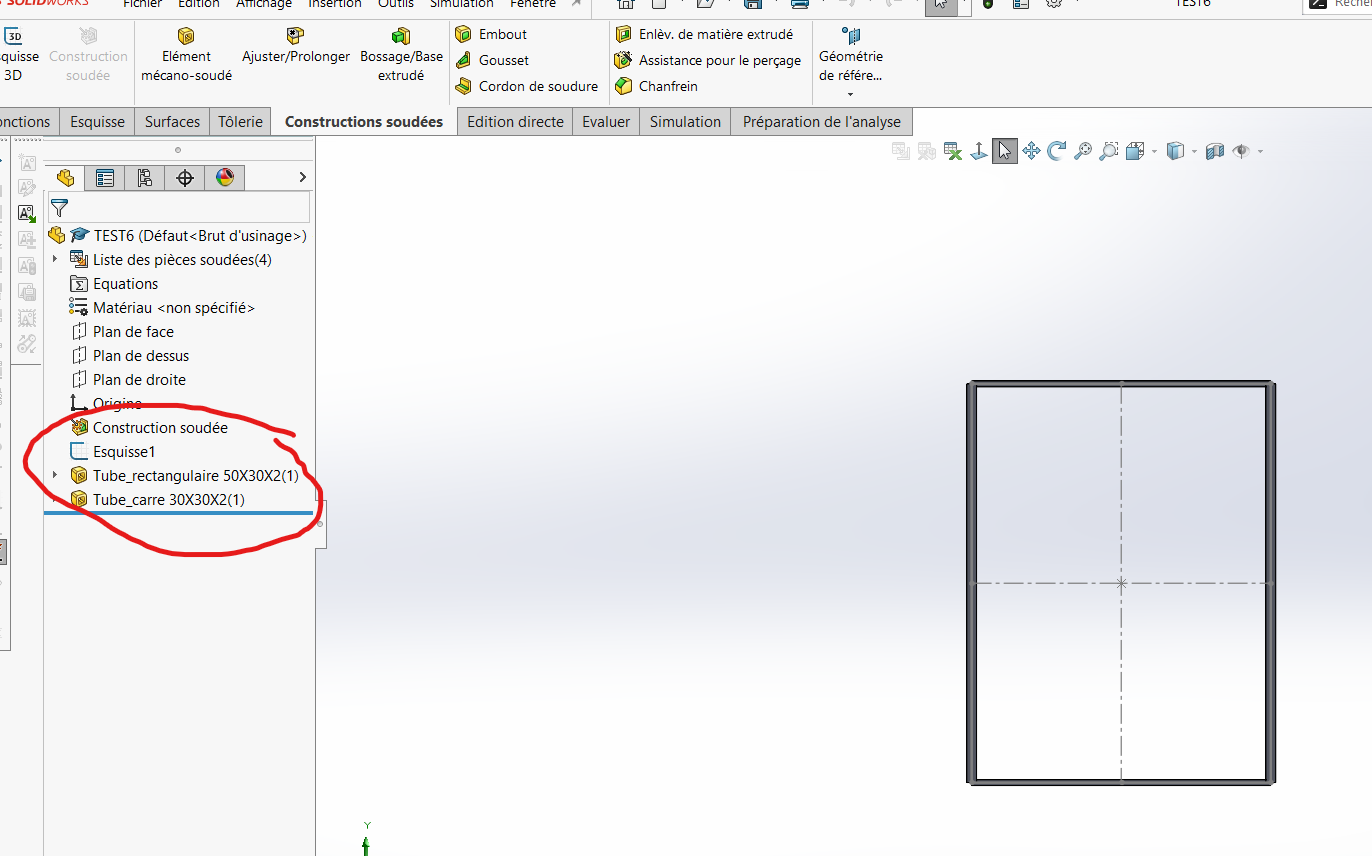Screen dimensions: 1372x856
Task: Expand the Tube_rectangulaire 50X30X2(1) feature
Action: click(x=55, y=475)
